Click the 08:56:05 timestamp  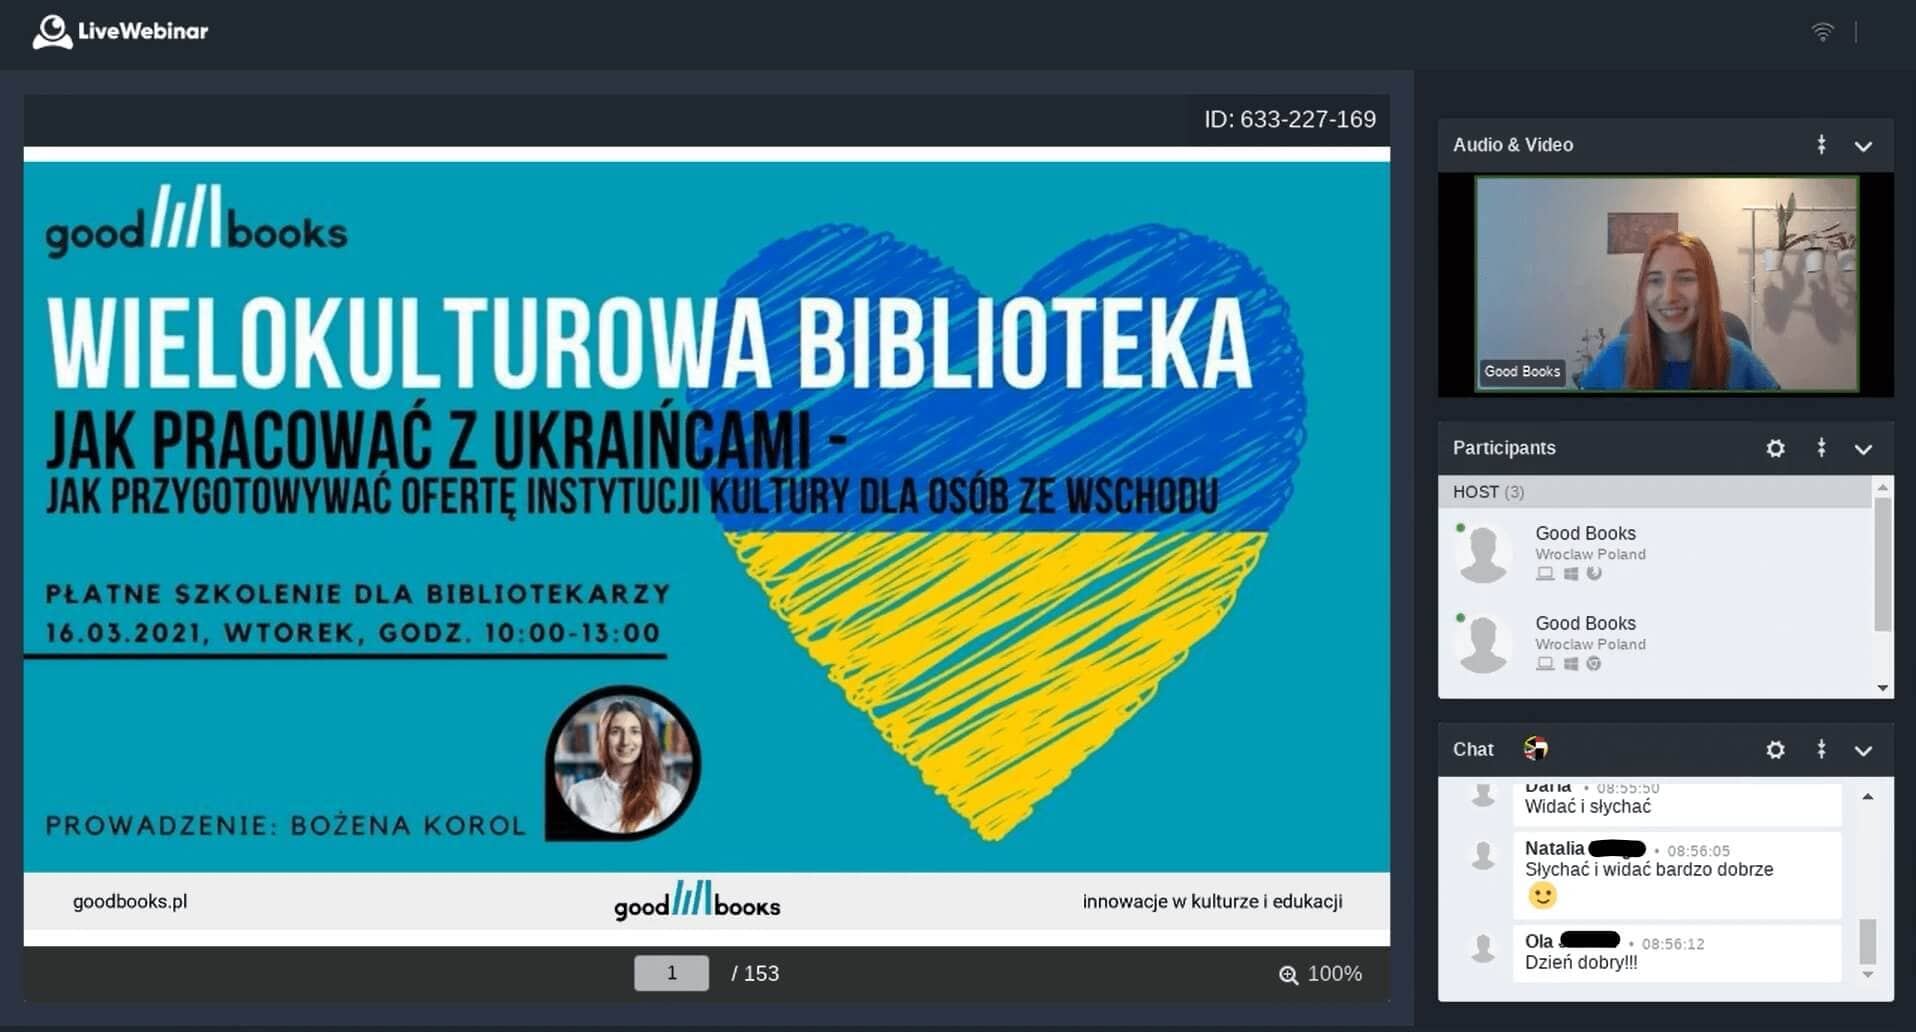pyautogui.click(x=1698, y=851)
